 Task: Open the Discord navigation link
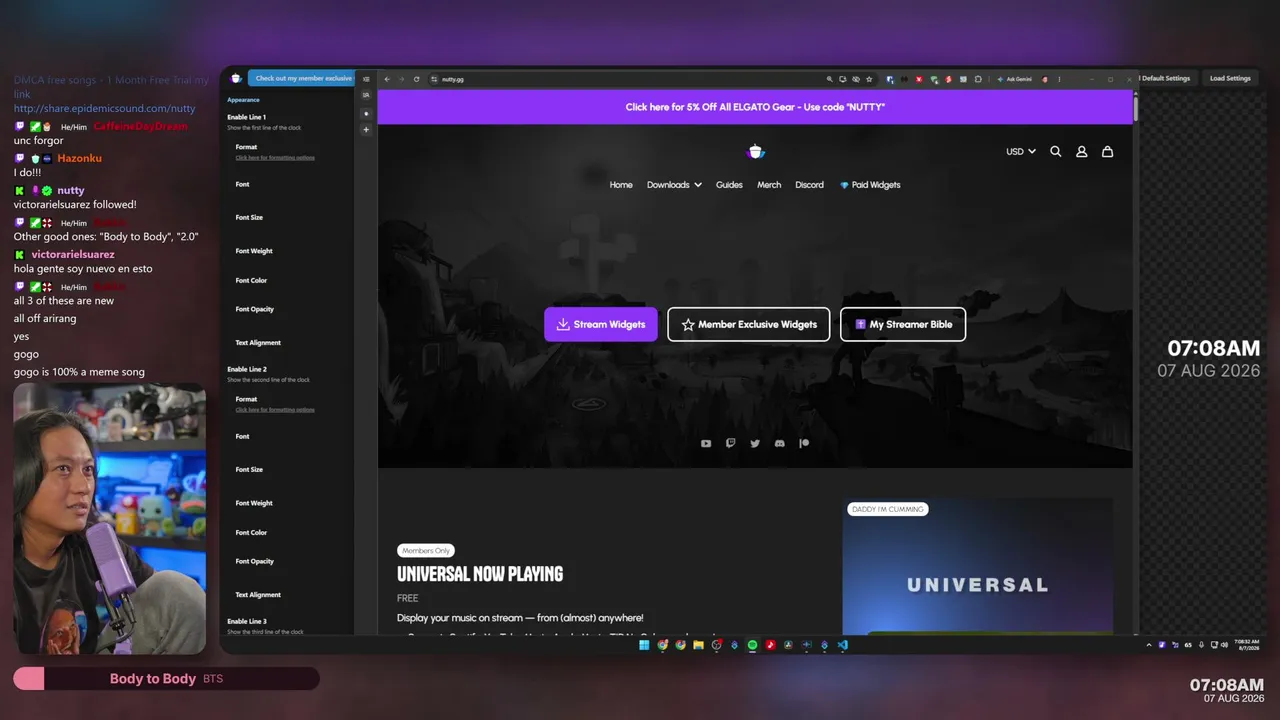coord(809,185)
